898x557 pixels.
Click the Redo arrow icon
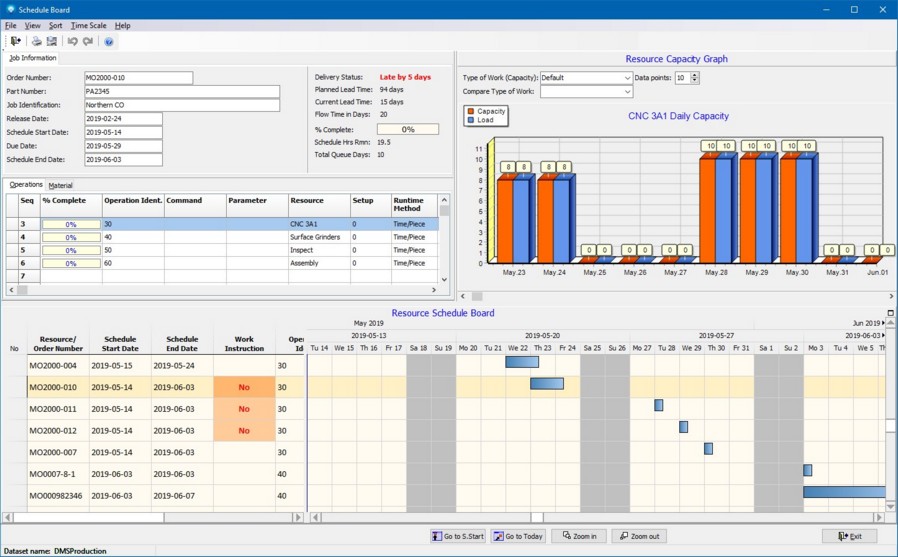pos(88,41)
